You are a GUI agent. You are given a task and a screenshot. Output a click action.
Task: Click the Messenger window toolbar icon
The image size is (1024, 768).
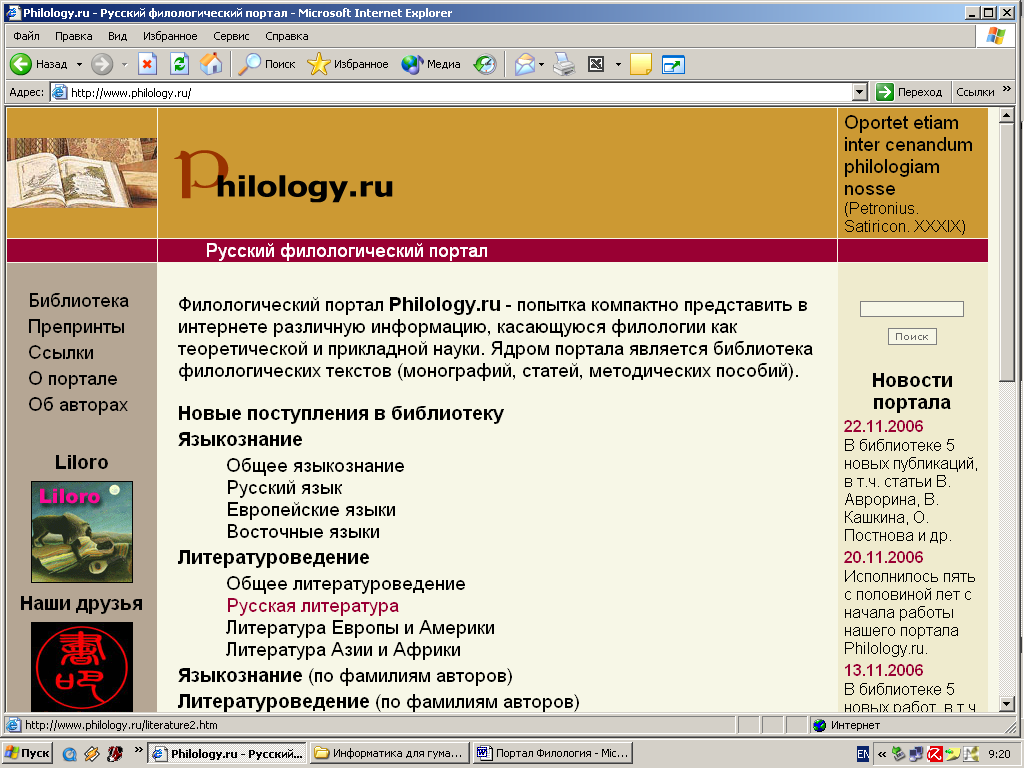click(x=673, y=64)
